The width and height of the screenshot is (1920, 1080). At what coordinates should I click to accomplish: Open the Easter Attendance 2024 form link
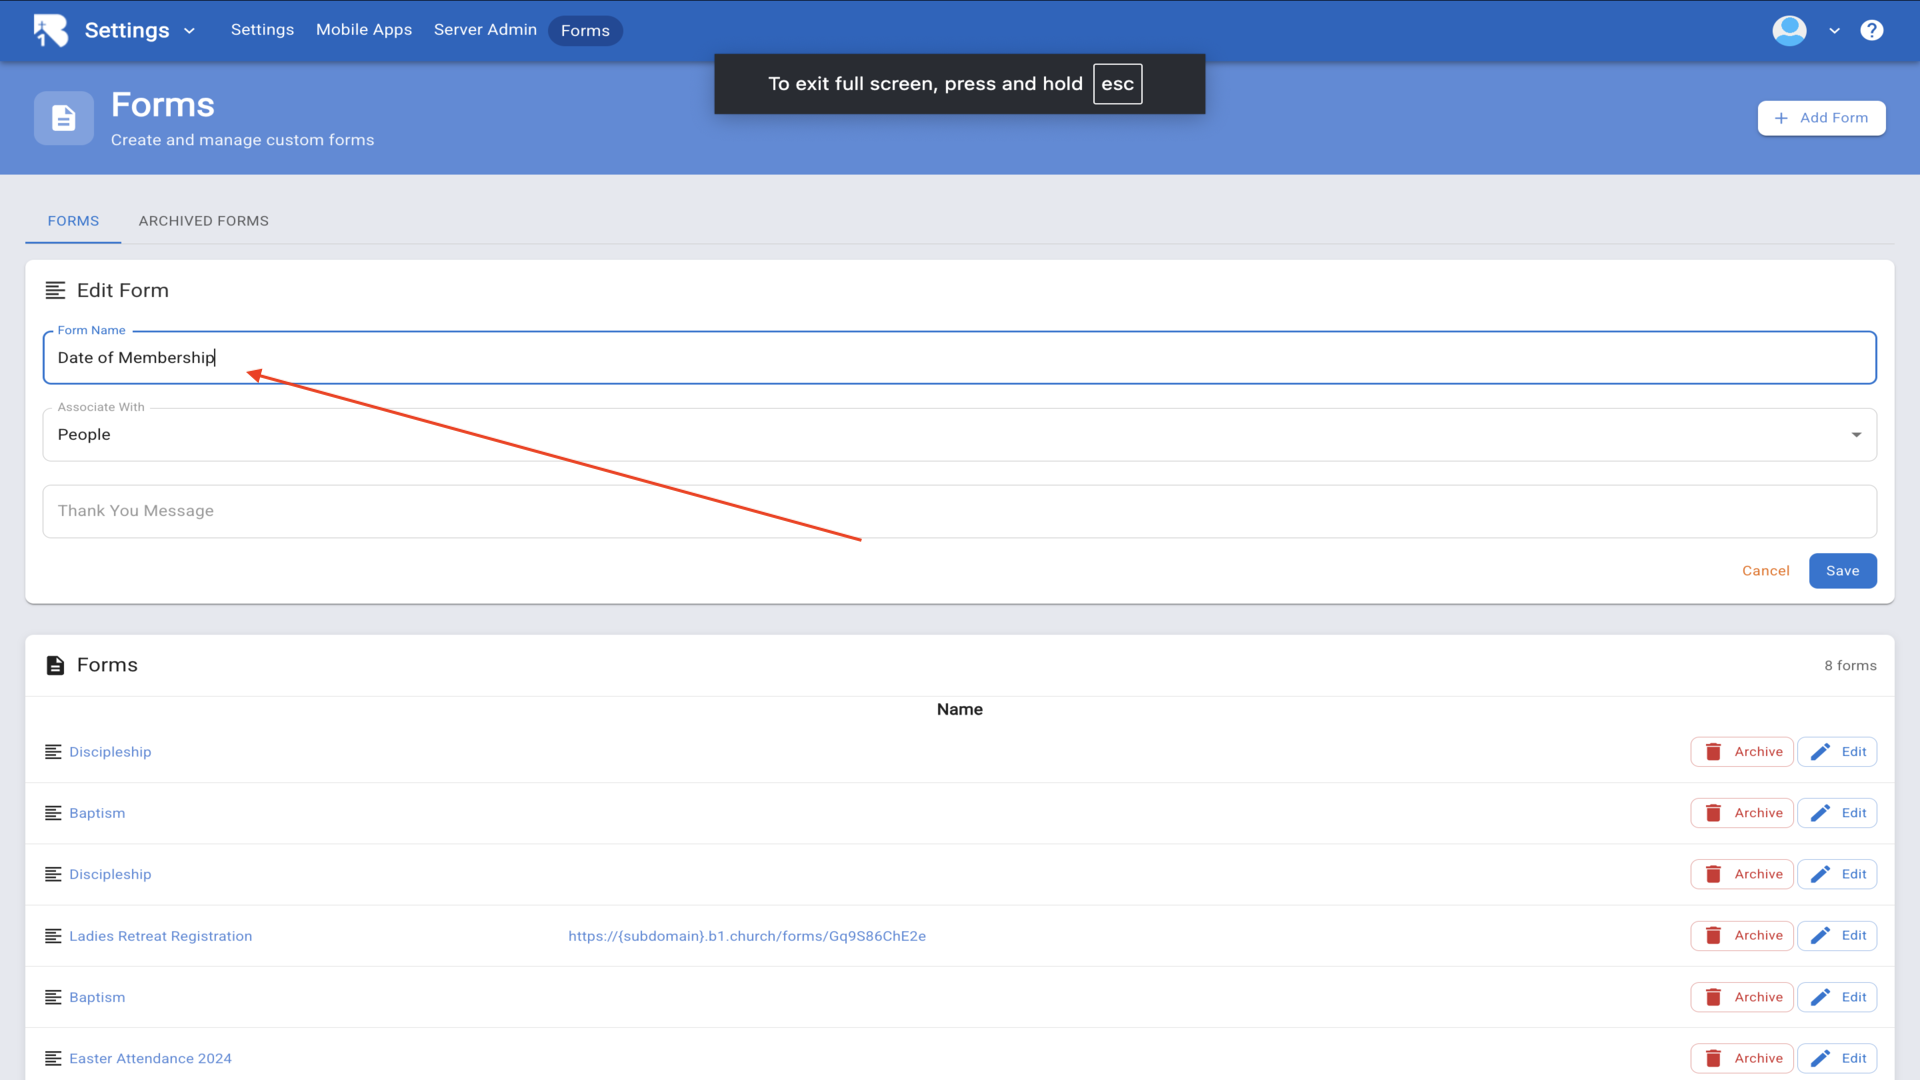150,1058
